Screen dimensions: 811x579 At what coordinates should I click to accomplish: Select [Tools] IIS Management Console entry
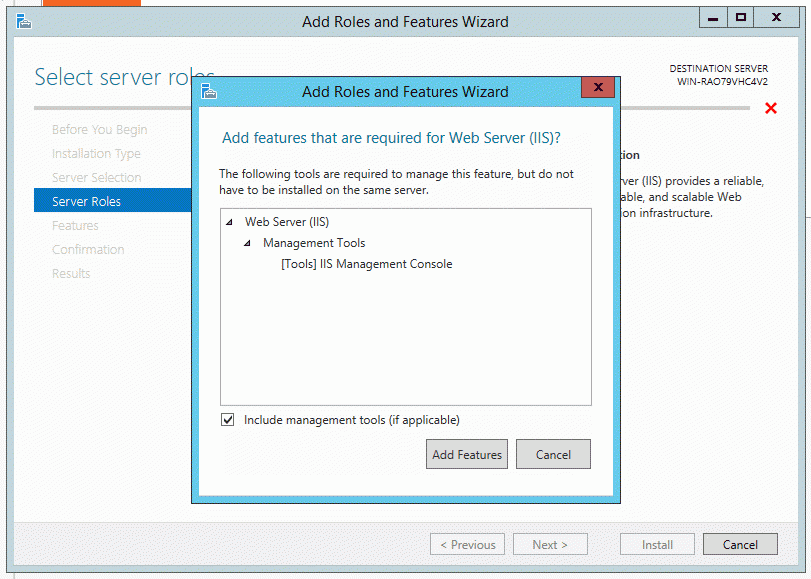click(x=367, y=264)
